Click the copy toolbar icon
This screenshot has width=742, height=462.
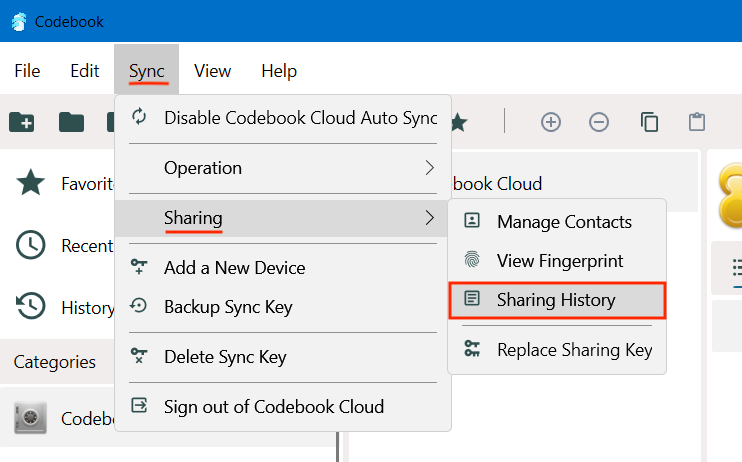(649, 122)
